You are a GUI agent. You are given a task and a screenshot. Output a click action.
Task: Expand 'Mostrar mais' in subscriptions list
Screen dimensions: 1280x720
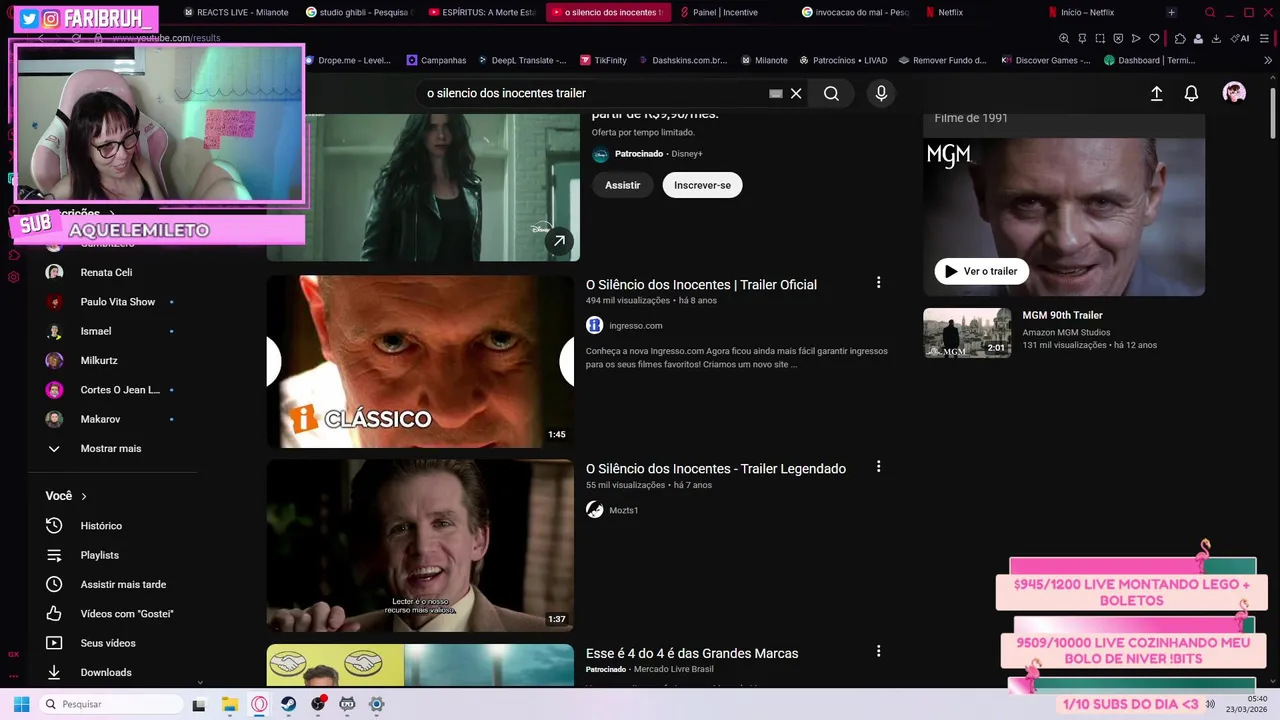click(x=110, y=449)
